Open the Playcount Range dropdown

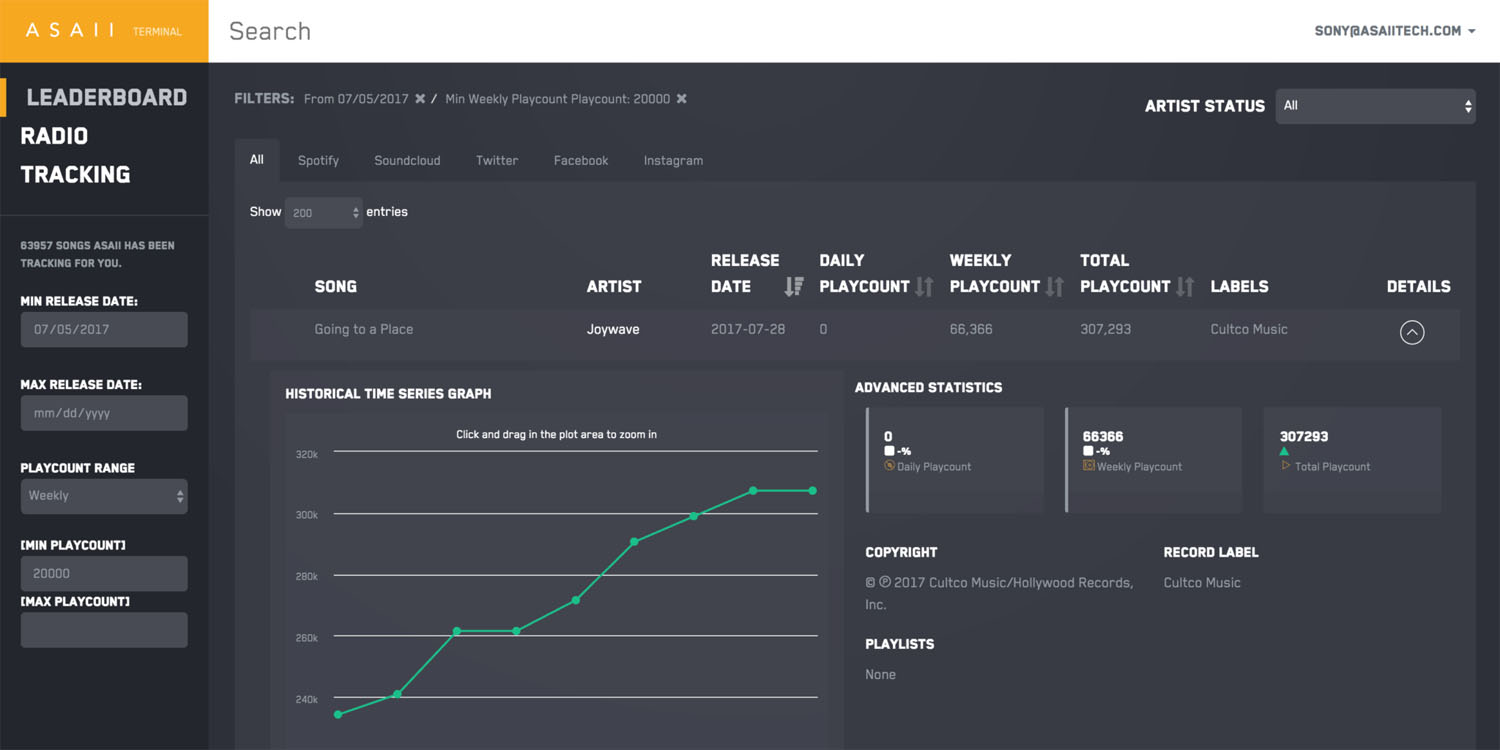[x=104, y=496]
